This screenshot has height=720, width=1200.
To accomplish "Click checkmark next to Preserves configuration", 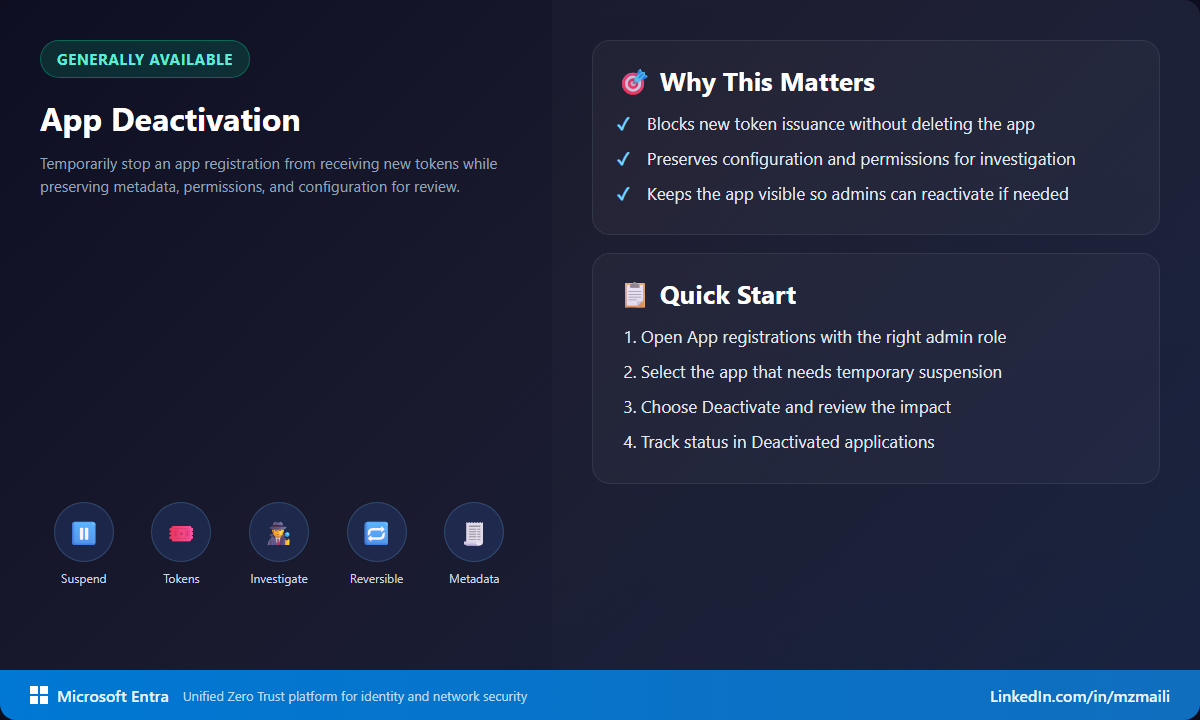I will click(623, 159).
